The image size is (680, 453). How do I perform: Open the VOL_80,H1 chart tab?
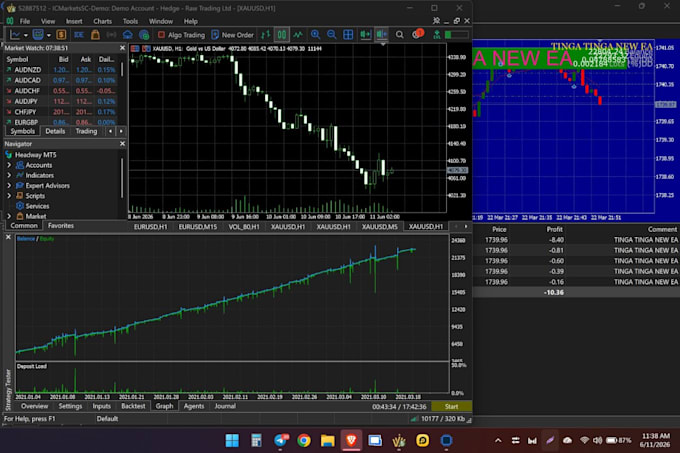click(244, 227)
